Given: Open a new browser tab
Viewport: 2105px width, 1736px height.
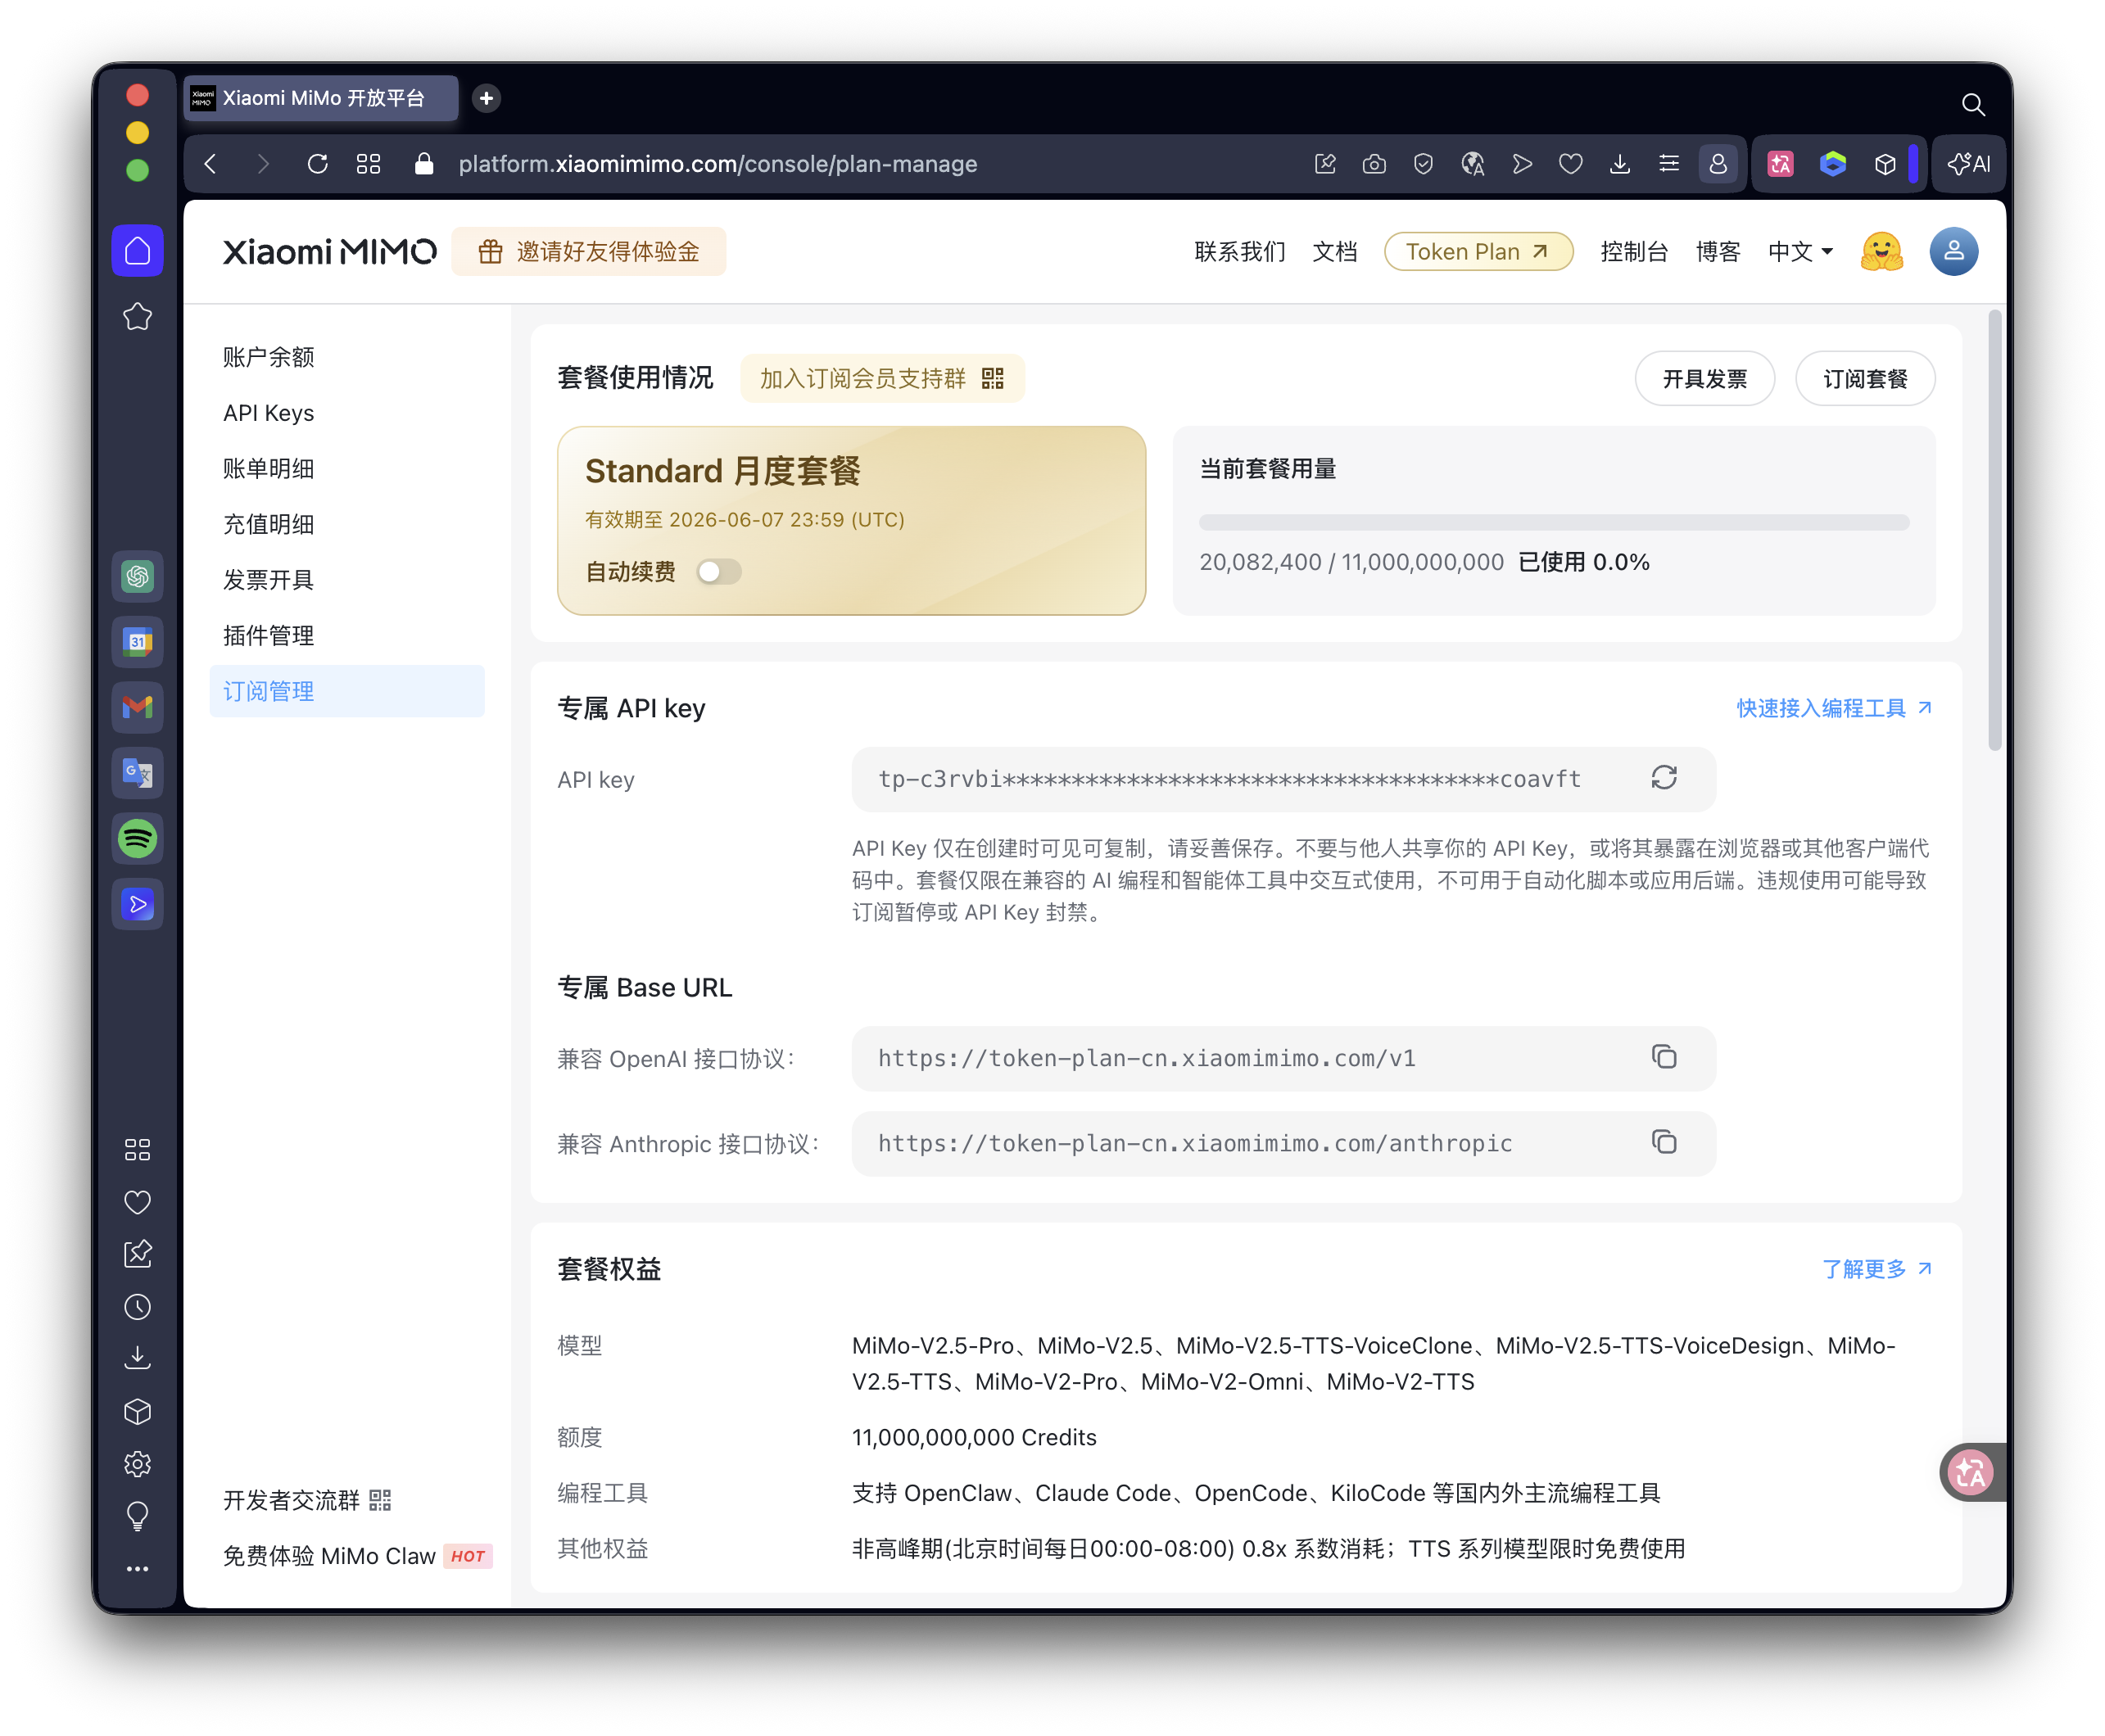Looking at the screenshot, I should (486, 98).
